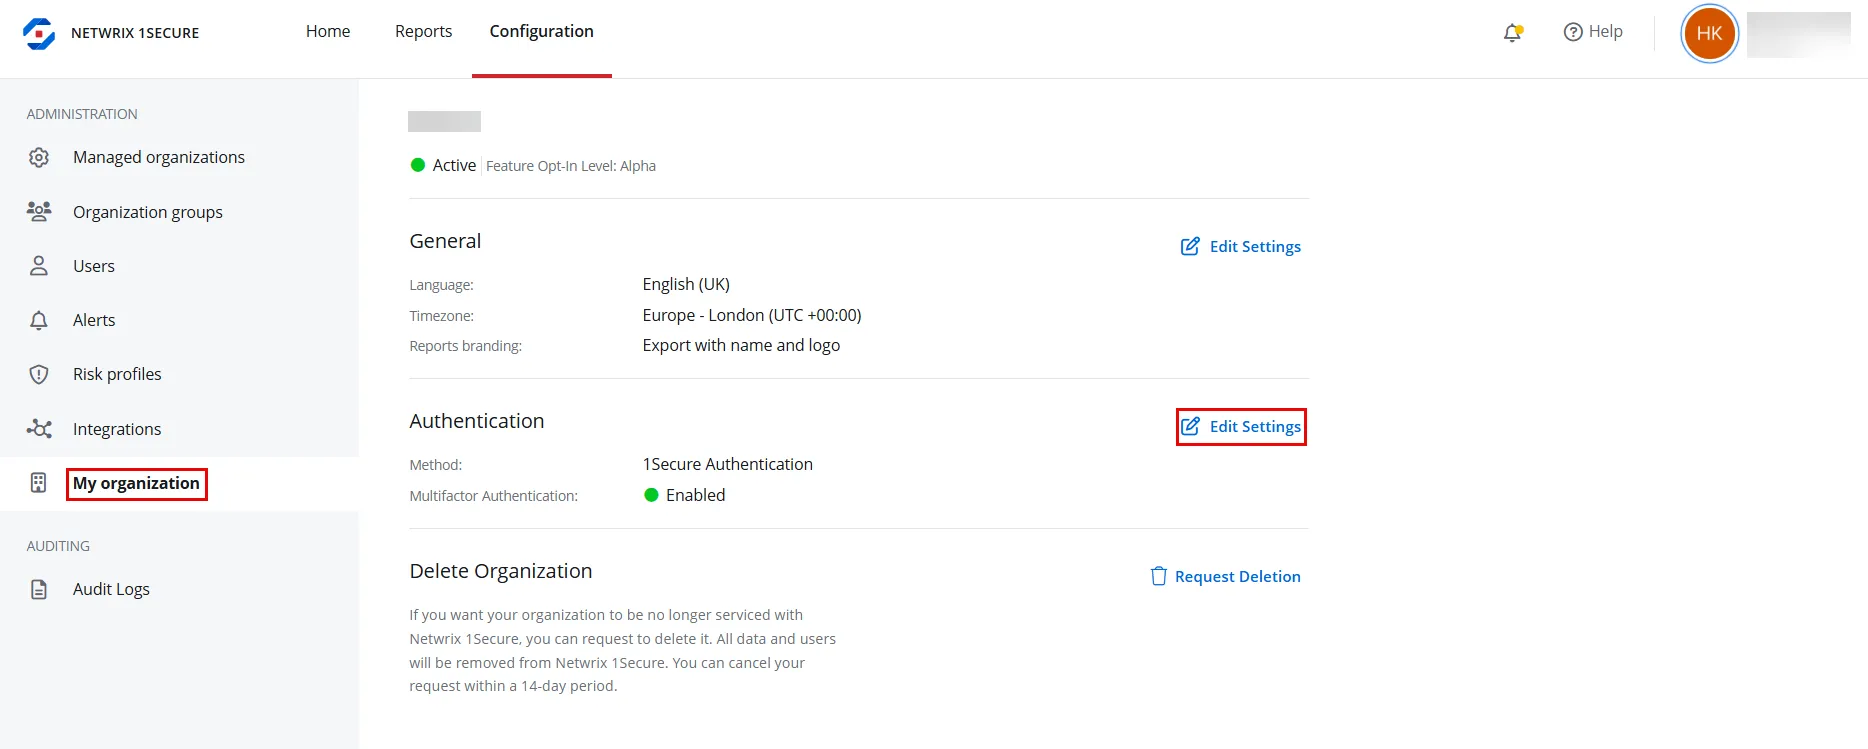Open the HK user avatar menu
Image resolution: width=1868 pixels, height=749 pixels.
click(1709, 33)
